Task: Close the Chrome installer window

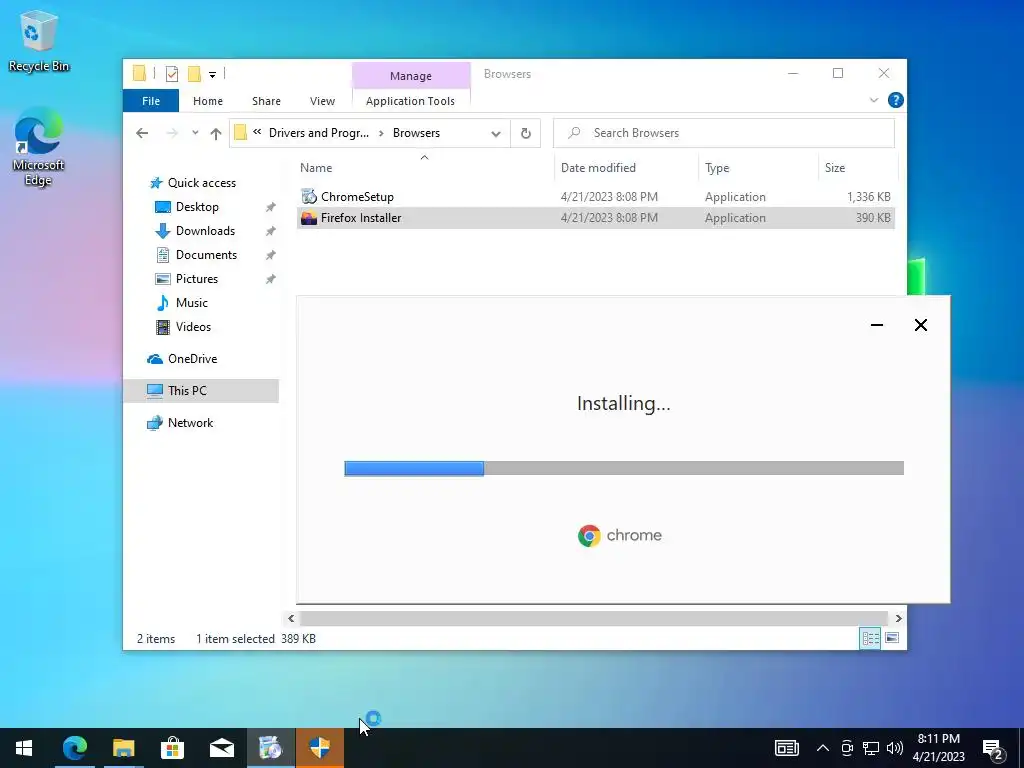Action: [921, 325]
